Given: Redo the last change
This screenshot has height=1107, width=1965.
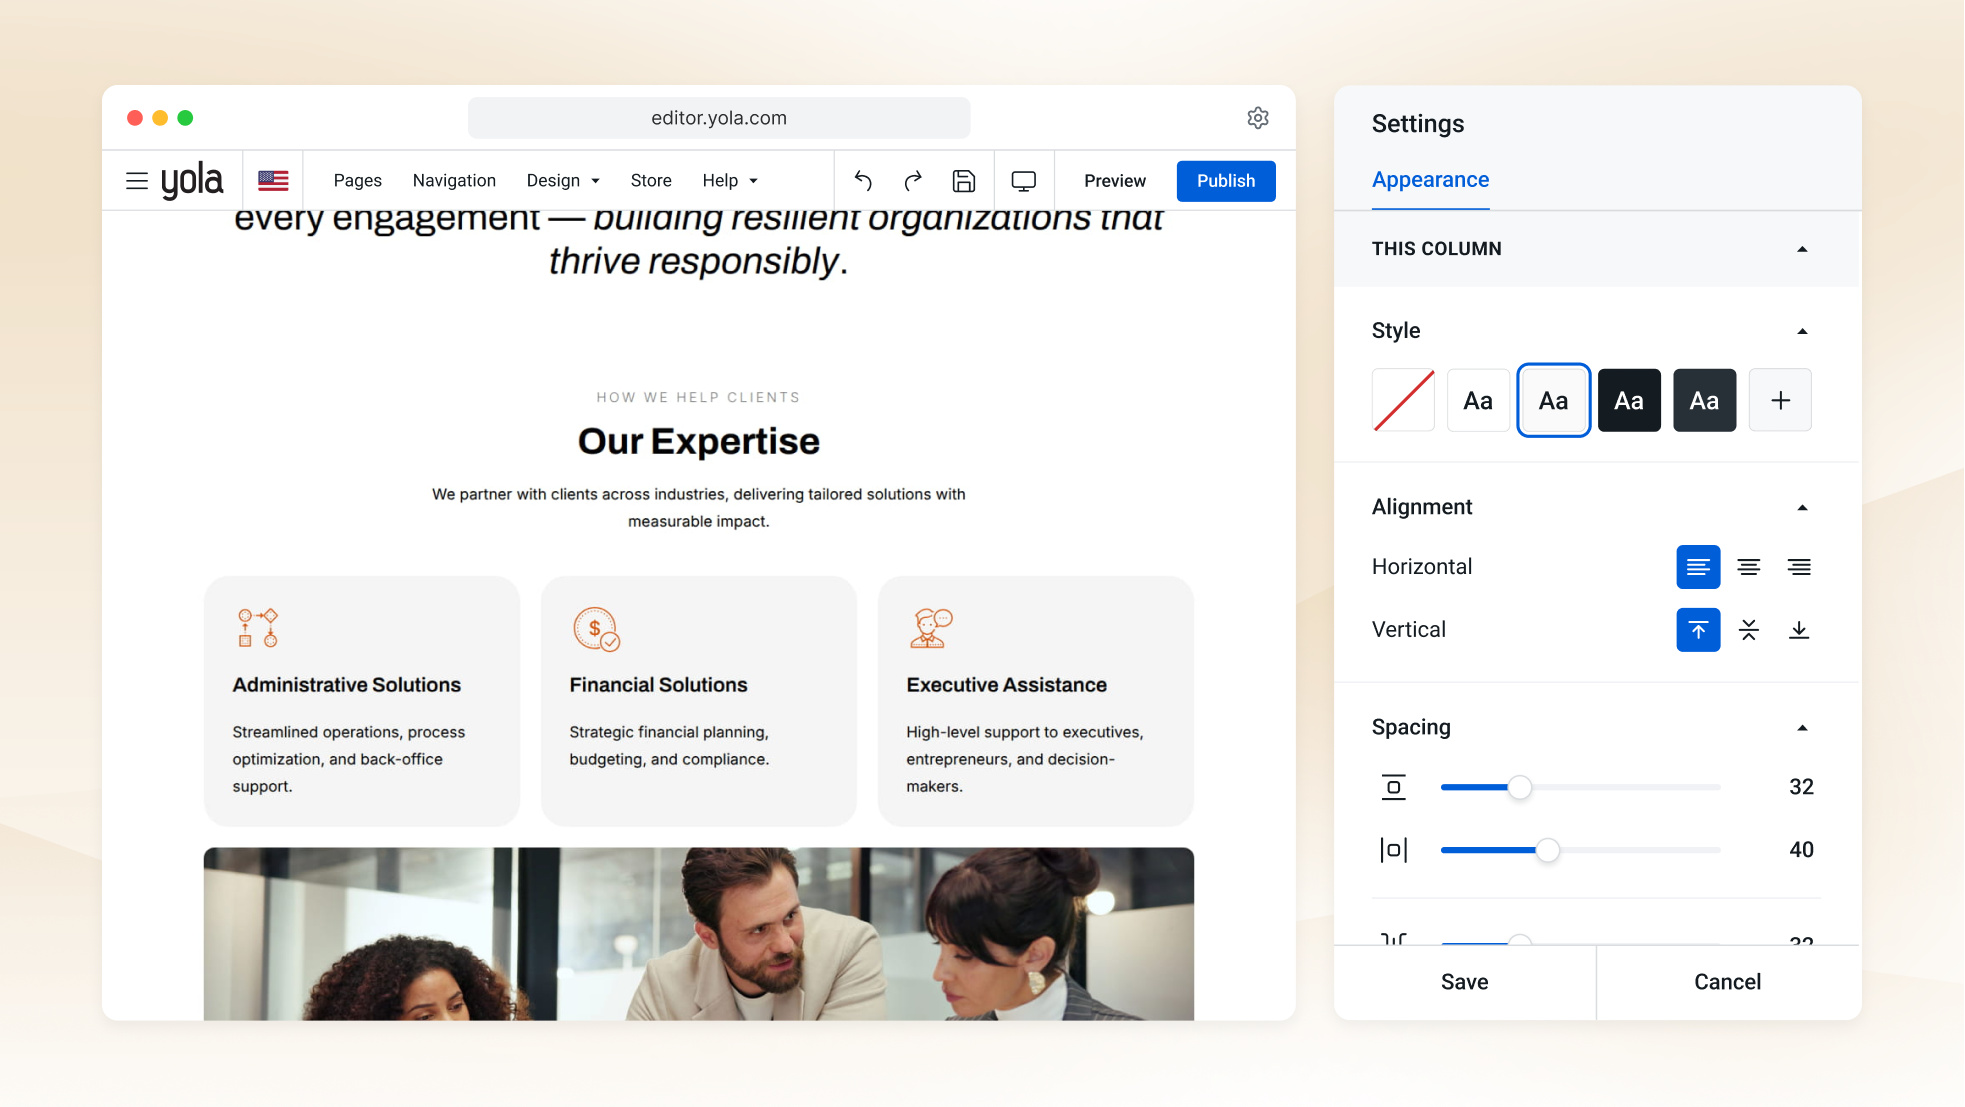Looking at the screenshot, I should point(913,181).
